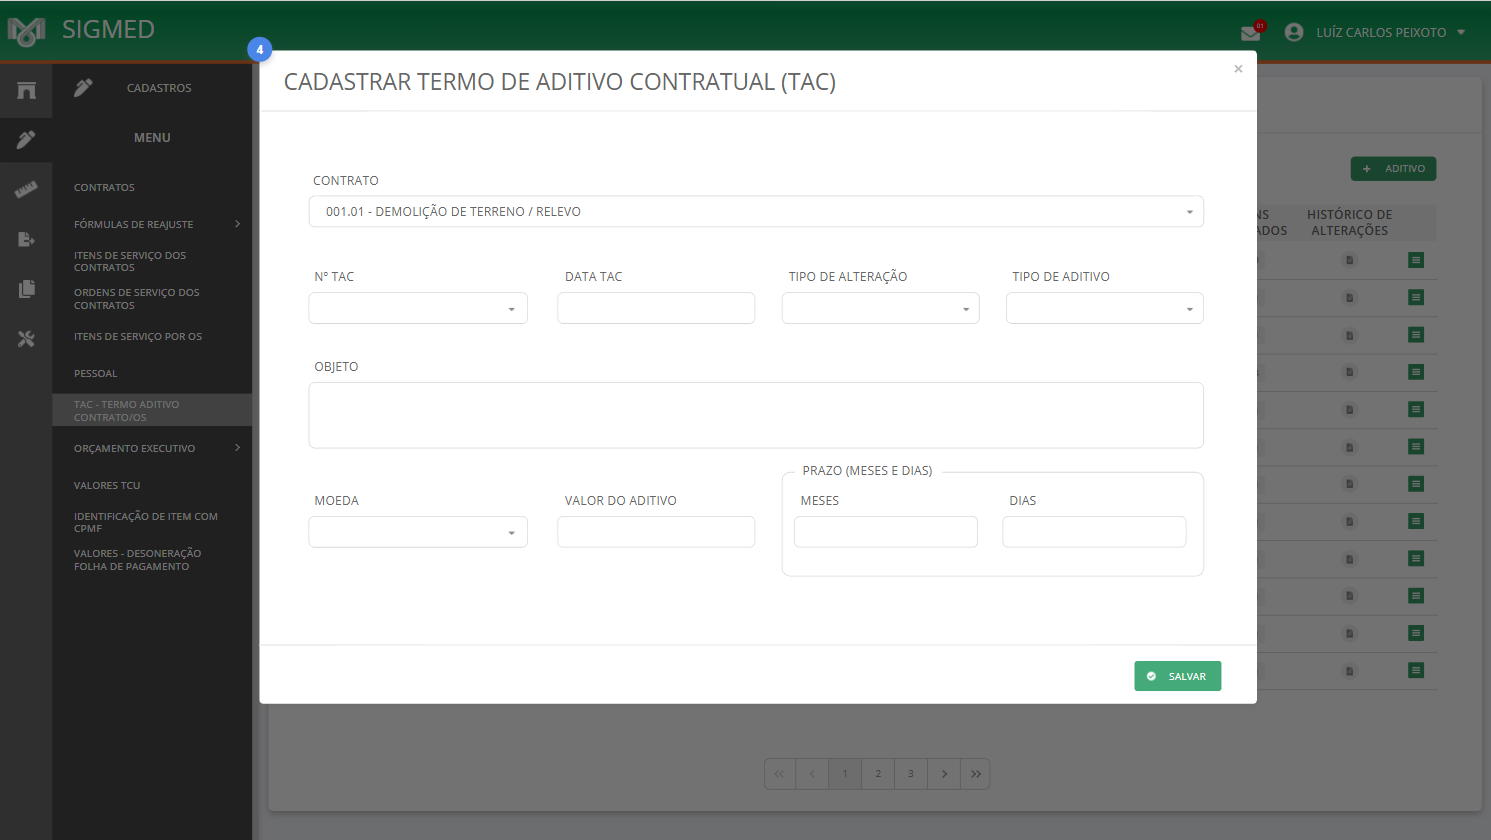Click first row's history document icon
The width and height of the screenshot is (1491, 840).
click(x=1350, y=260)
